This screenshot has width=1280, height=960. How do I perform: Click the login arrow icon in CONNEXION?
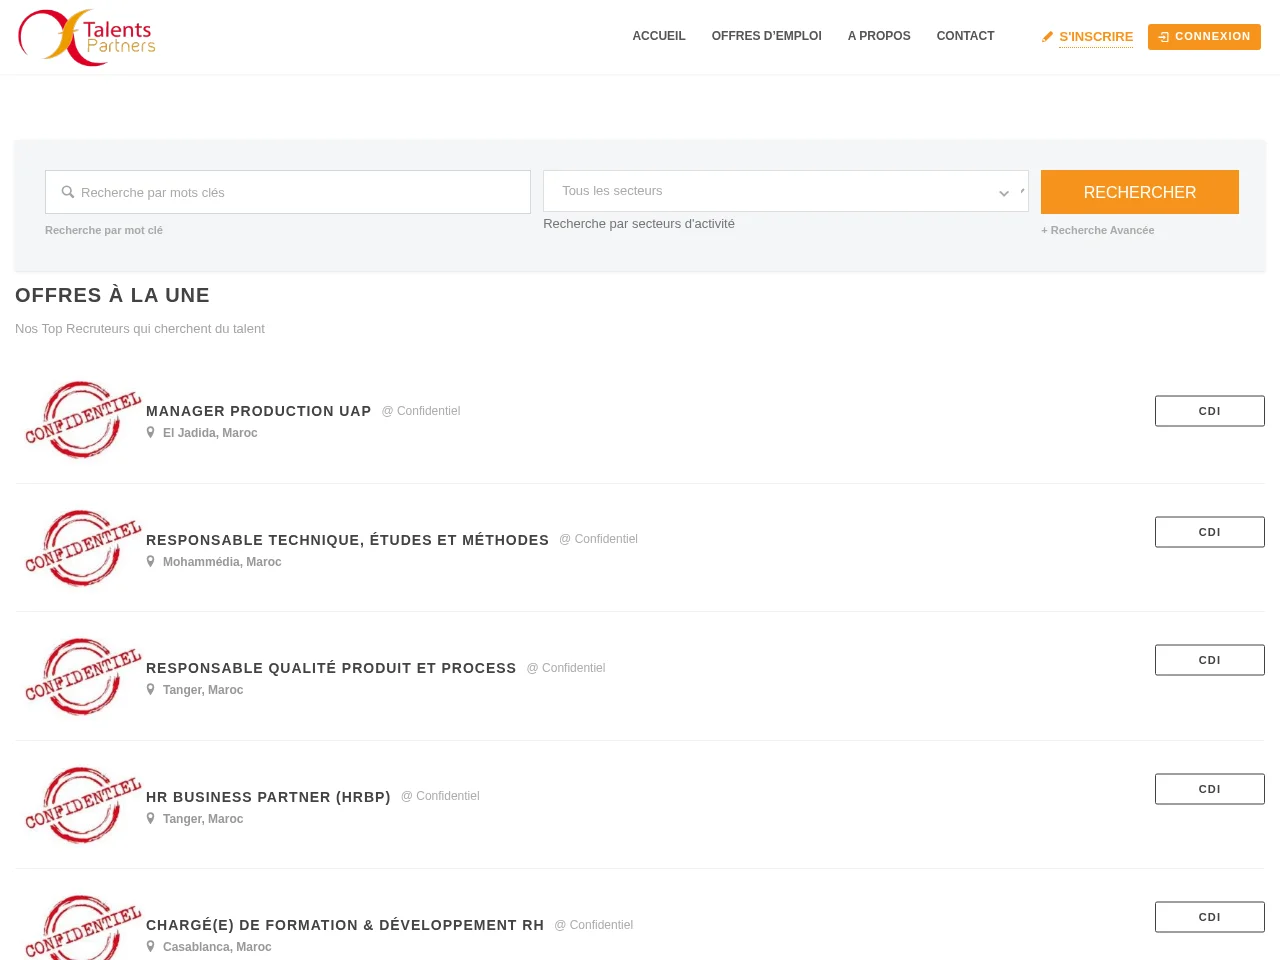[1164, 37]
